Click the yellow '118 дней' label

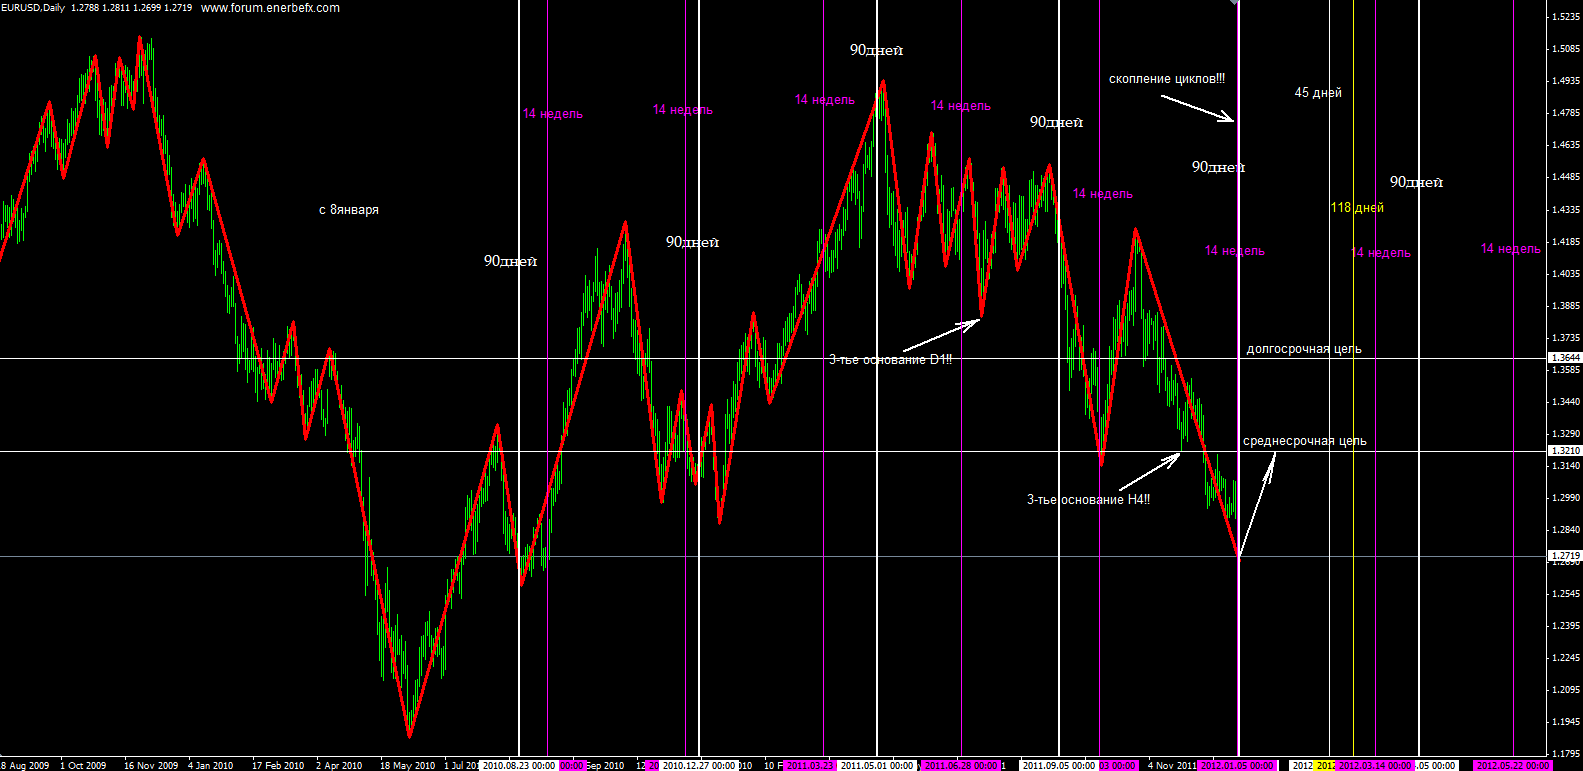click(x=1357, y=208)
